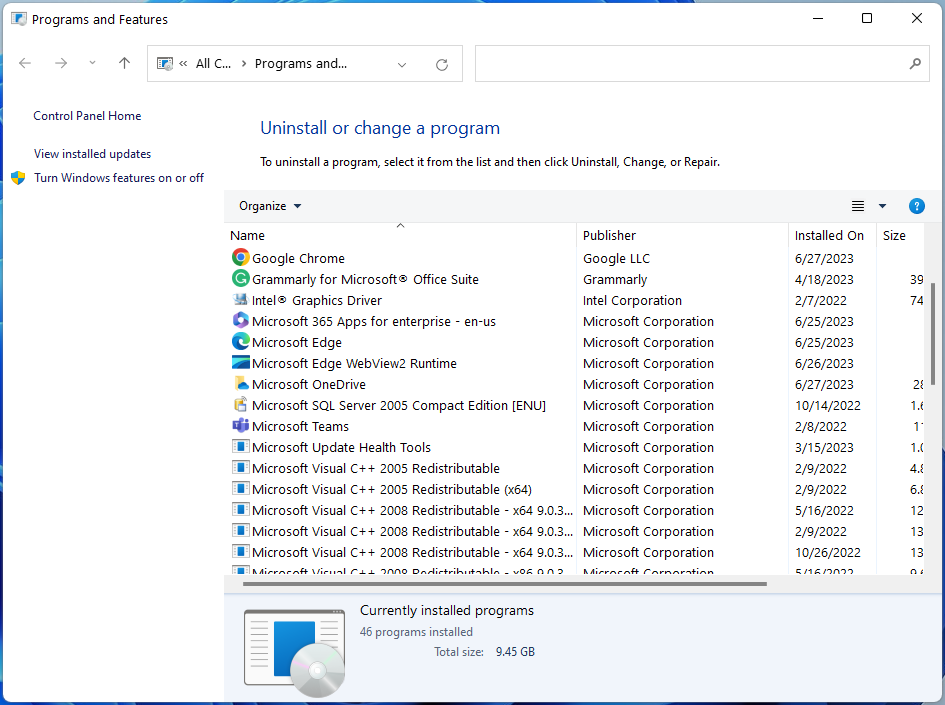
Task: Minimize the Programs and Features window
Action: (818, 18)
